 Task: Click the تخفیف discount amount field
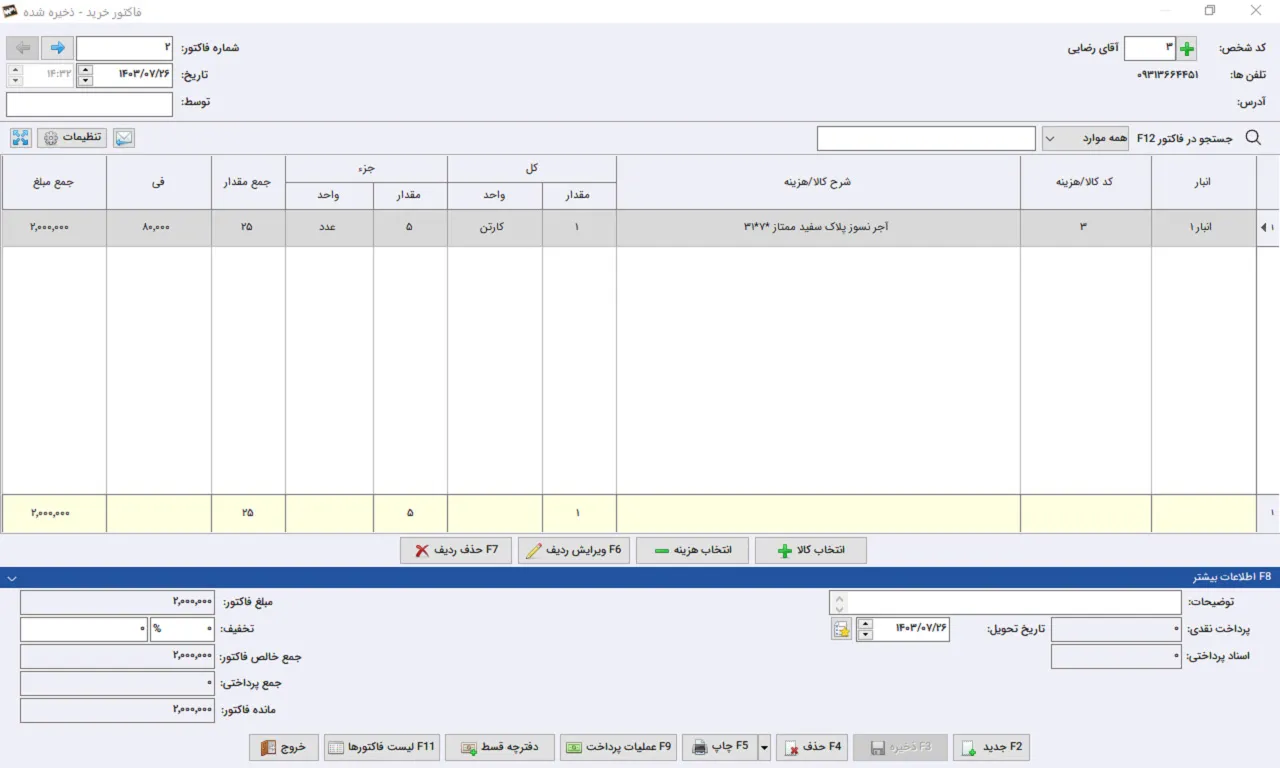[84, 629]
